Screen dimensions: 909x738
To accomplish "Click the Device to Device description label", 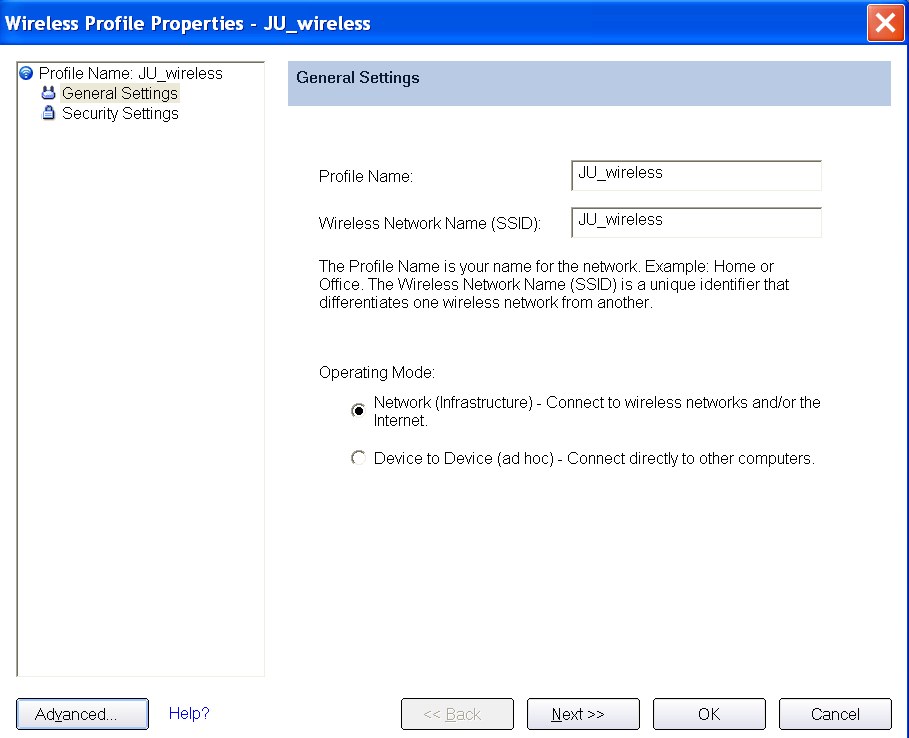I will pos(594,459).
